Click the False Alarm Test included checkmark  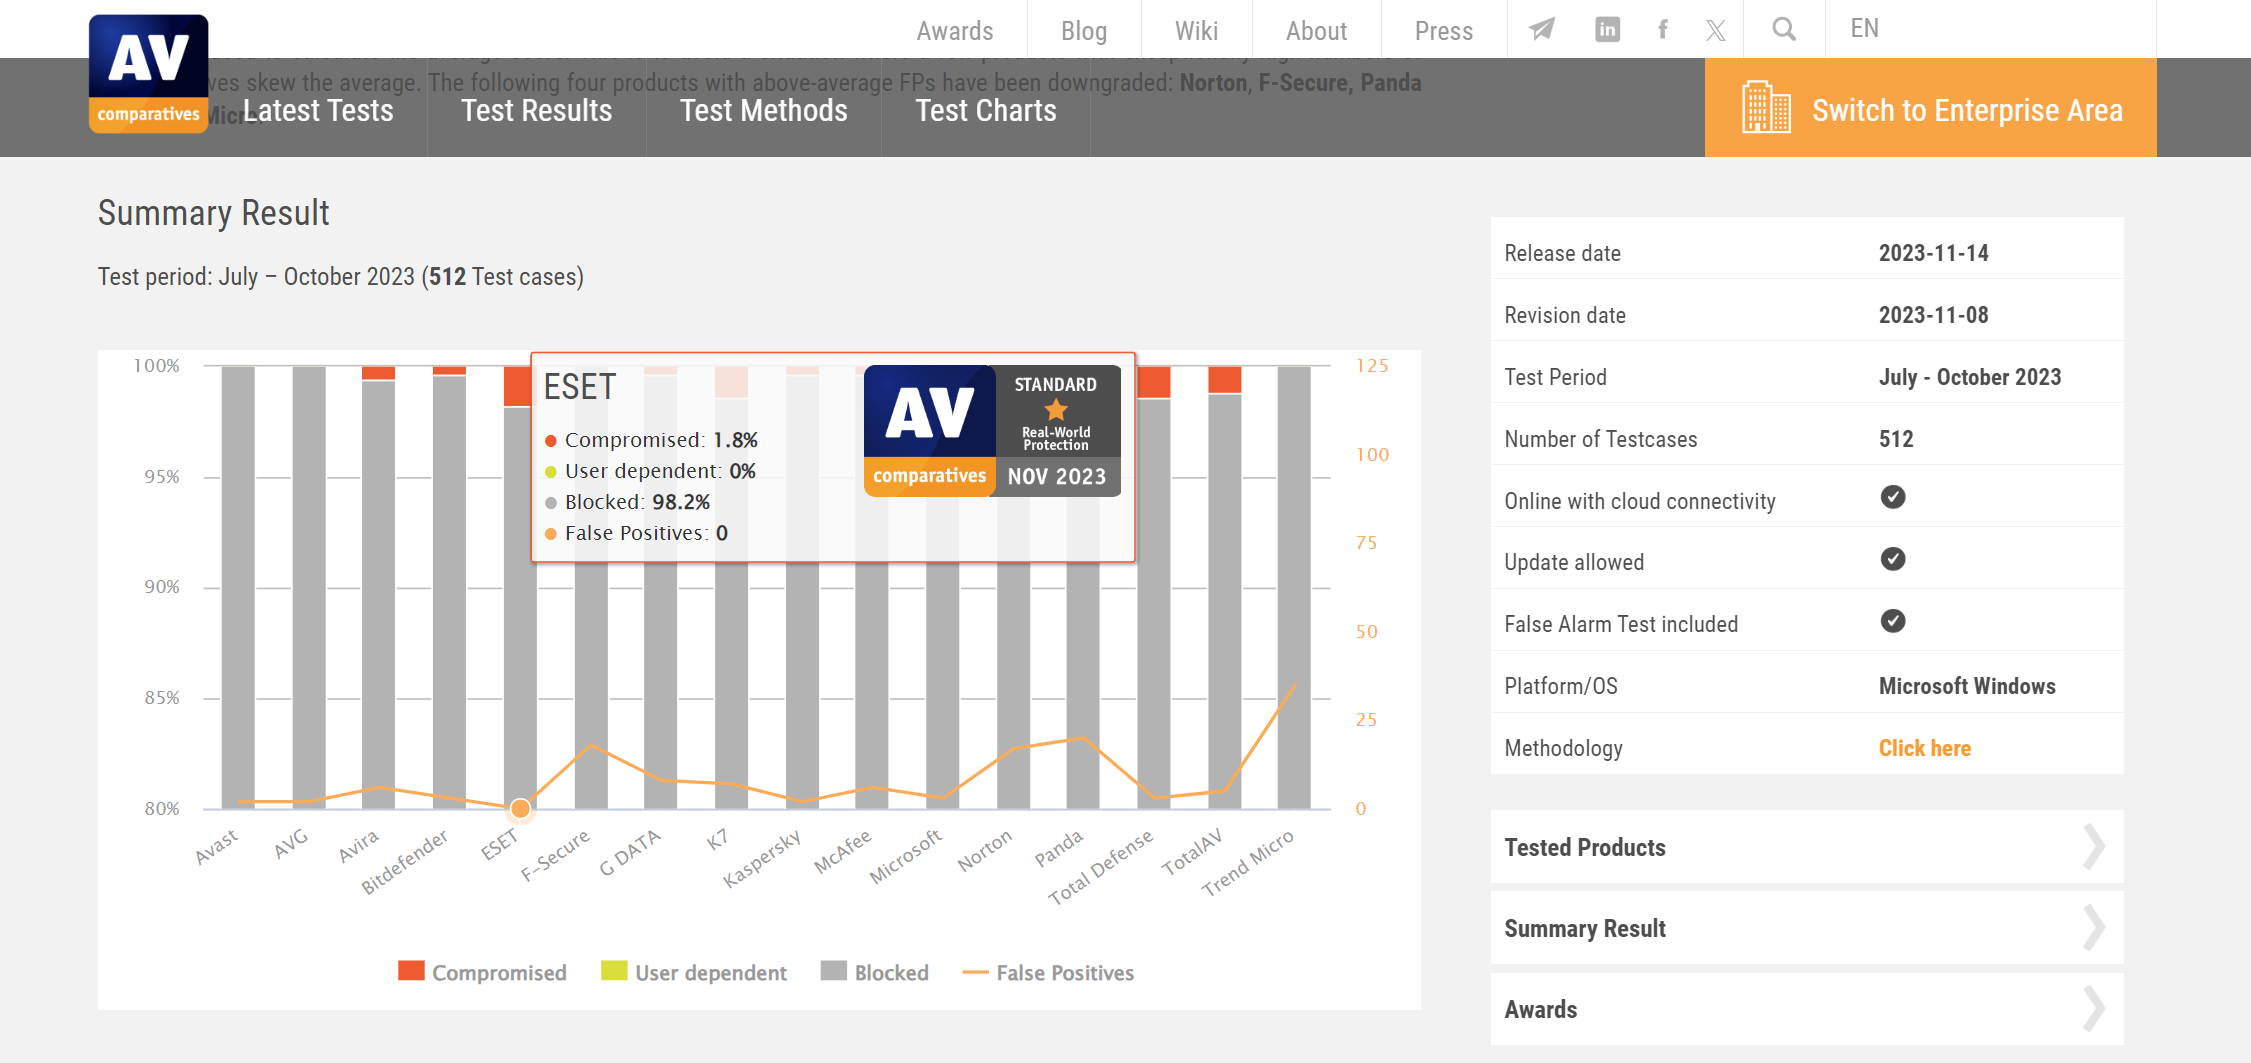1892,621
